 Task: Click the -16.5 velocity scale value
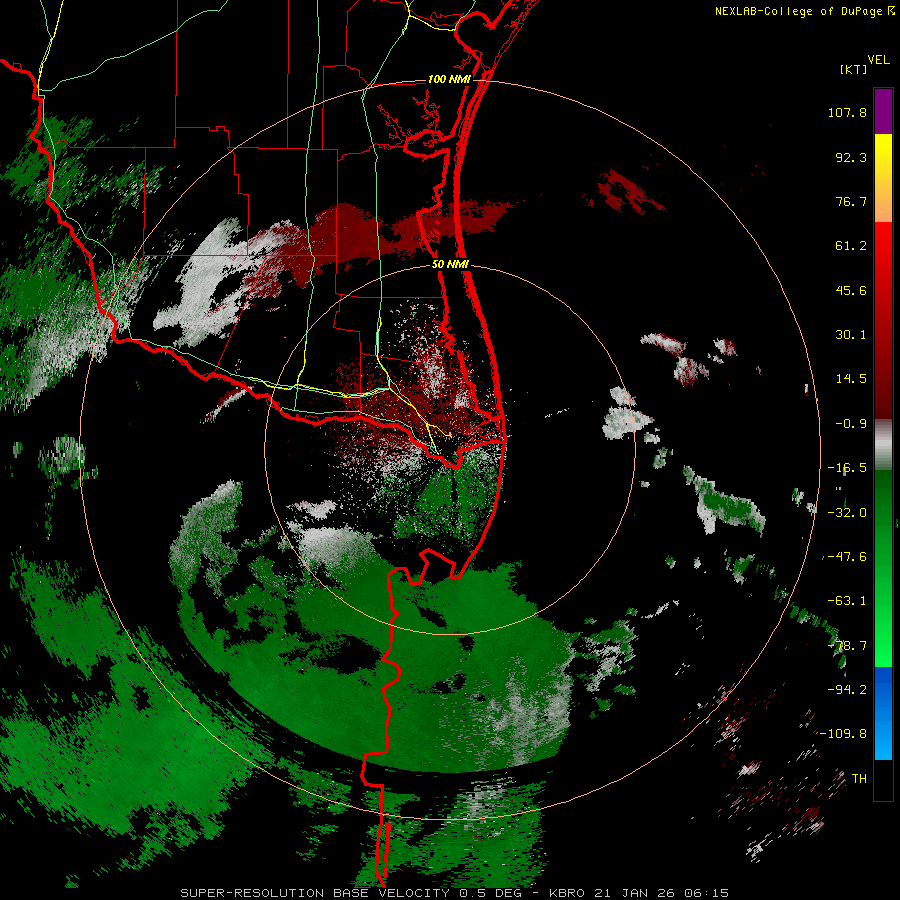(847, 468)
